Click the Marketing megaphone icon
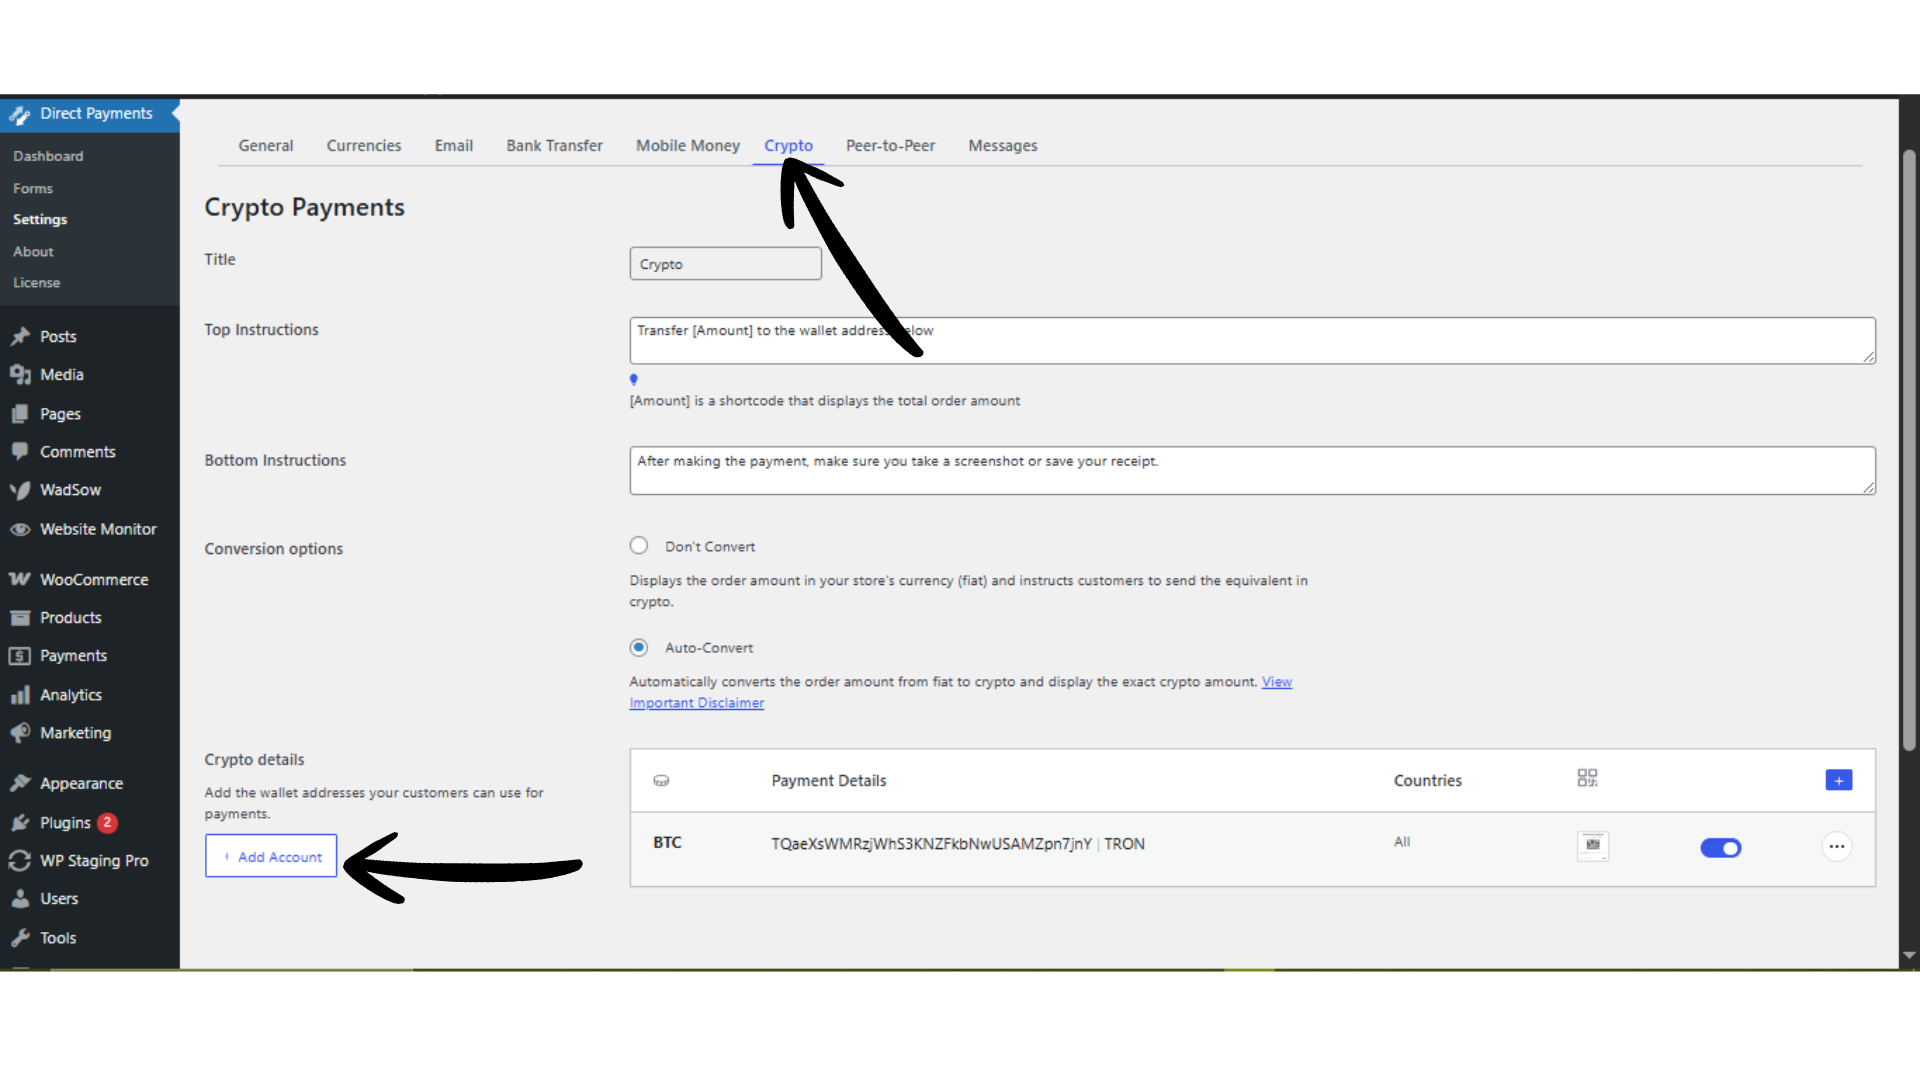Viewport: 1920px width, 1080px height. [x=19, y=733]
